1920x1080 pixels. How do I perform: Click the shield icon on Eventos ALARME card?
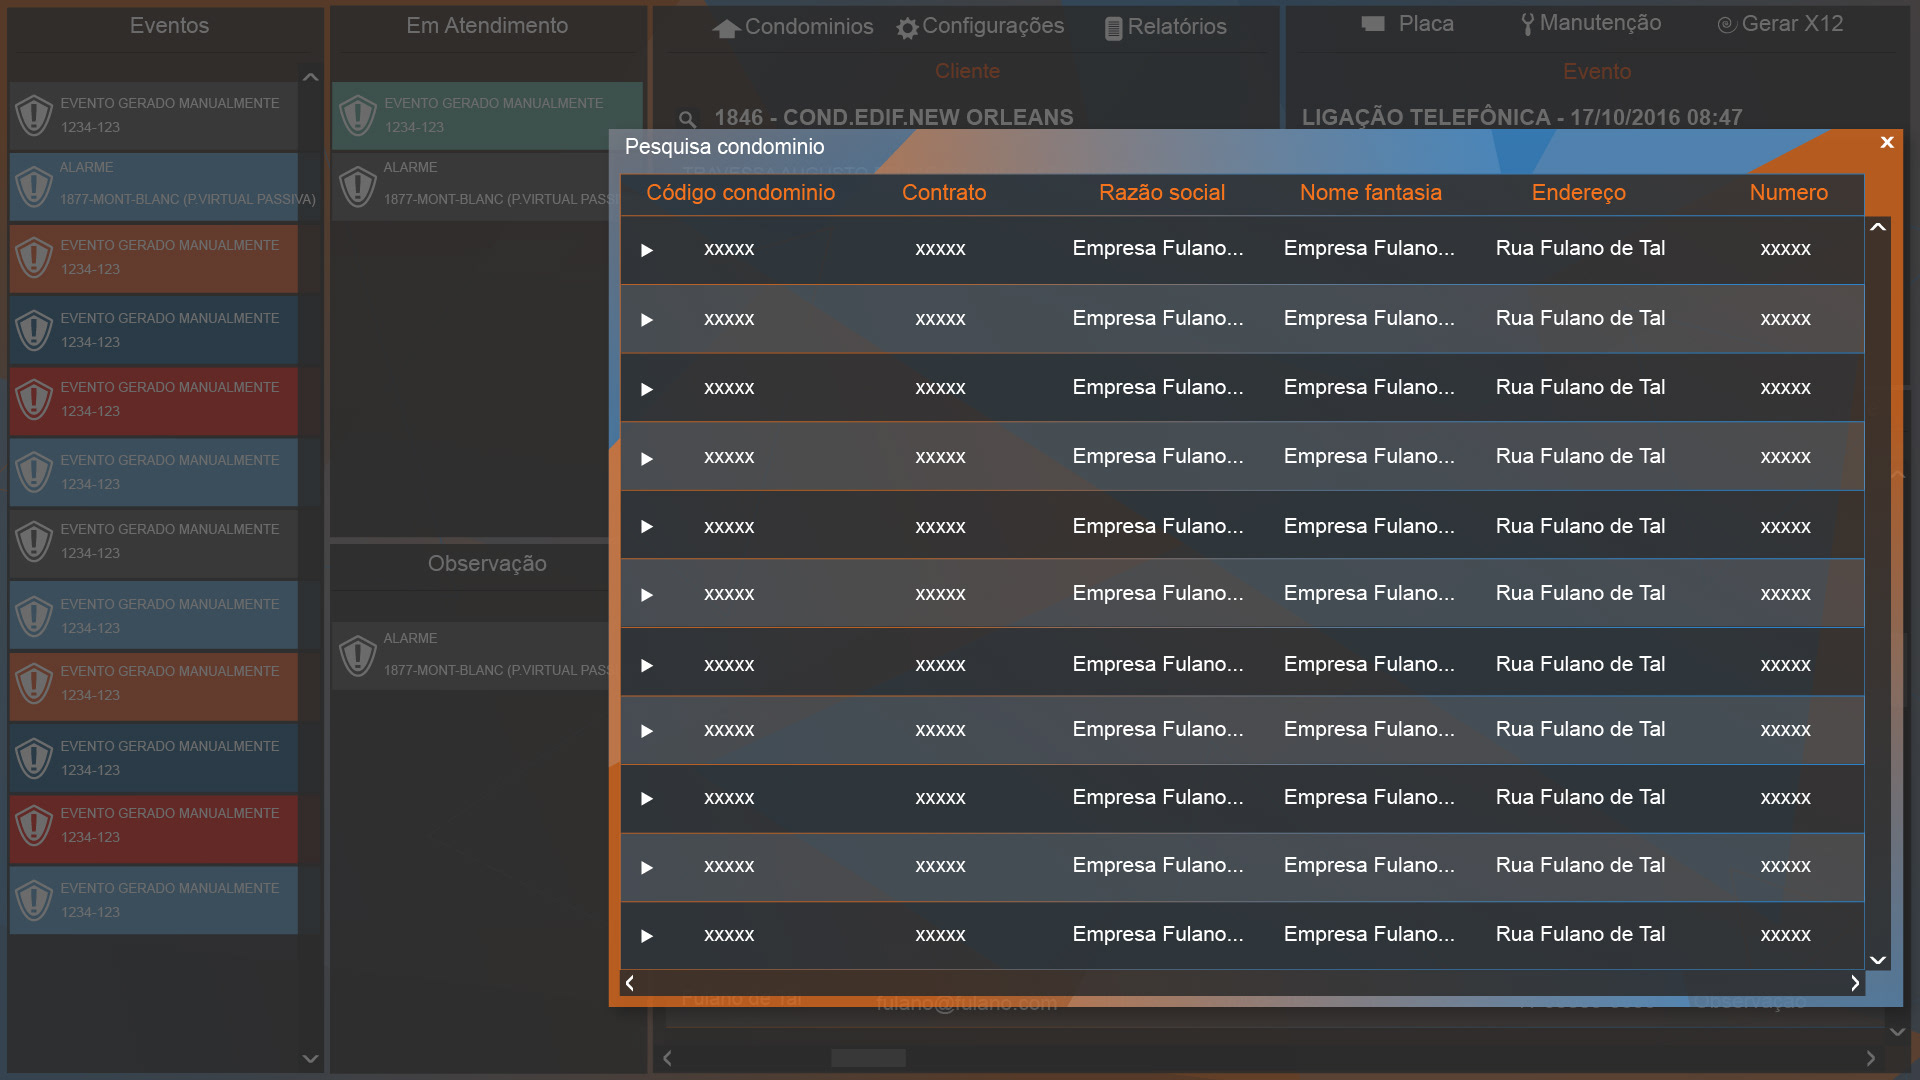pyautogui.click(x=34, y=186)
